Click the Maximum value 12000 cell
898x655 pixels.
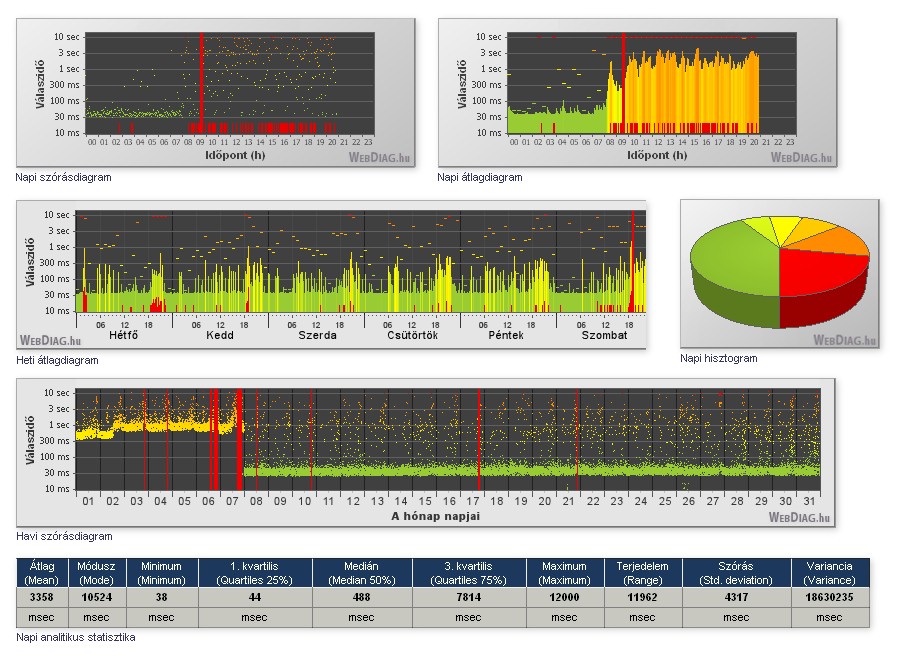pos(565,596)
